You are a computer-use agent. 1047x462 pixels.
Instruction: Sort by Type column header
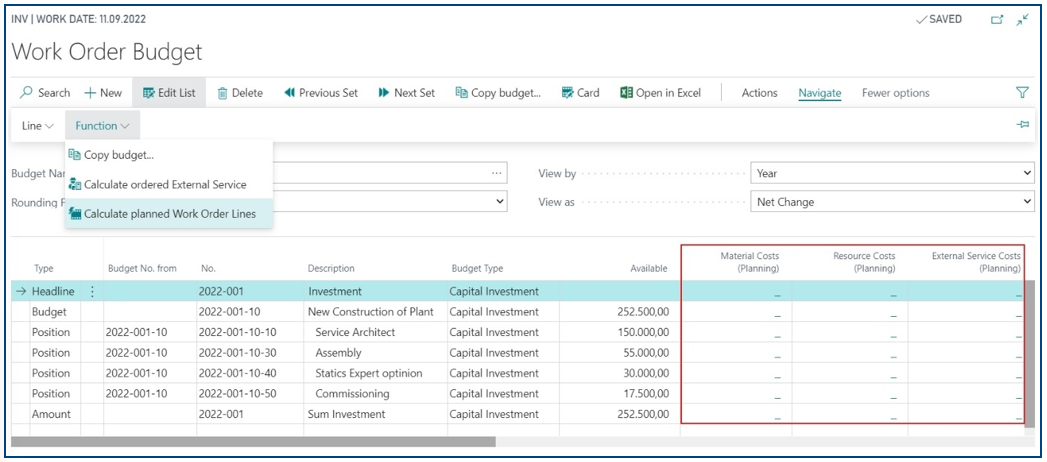(44, 268)
